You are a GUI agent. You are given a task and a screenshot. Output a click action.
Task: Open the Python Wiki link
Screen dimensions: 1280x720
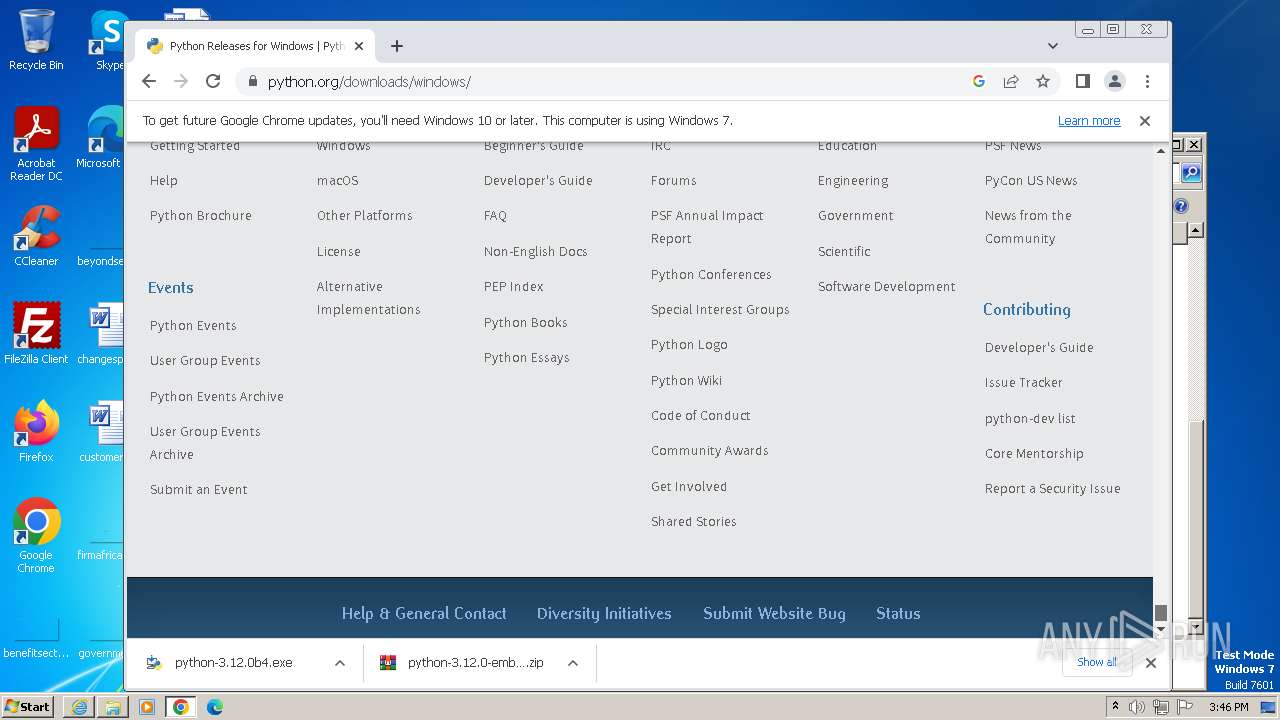click(x=687, y=381)
